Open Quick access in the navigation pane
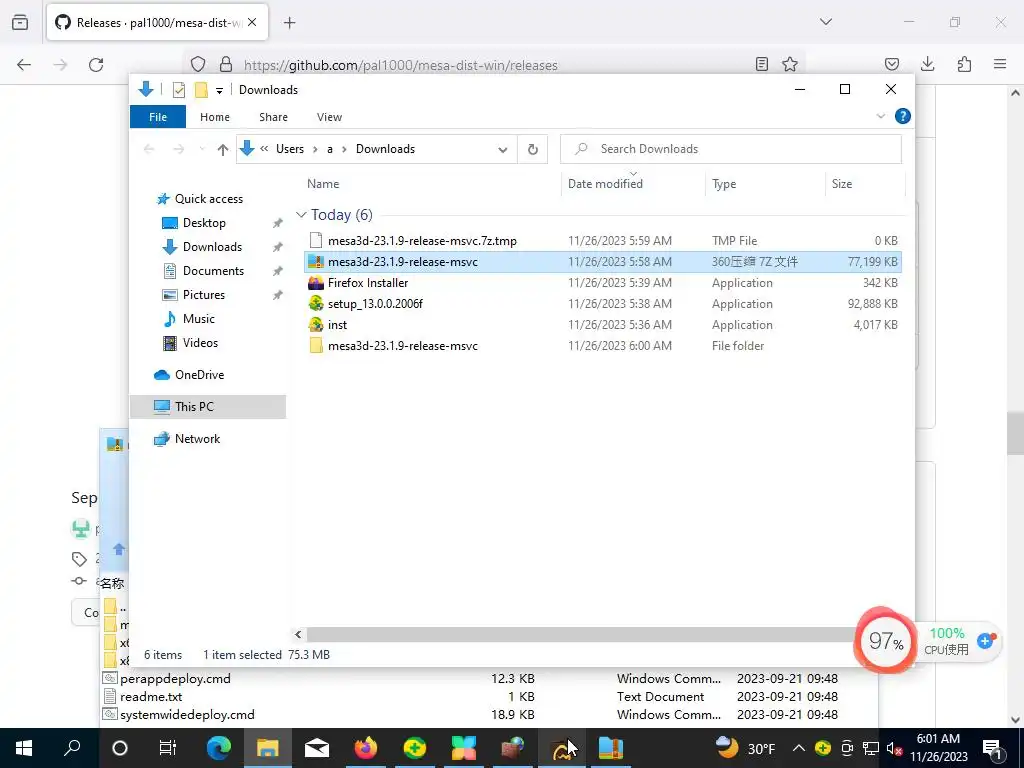The width and height of the screenshot is (1024, 768). pos(208,199)
